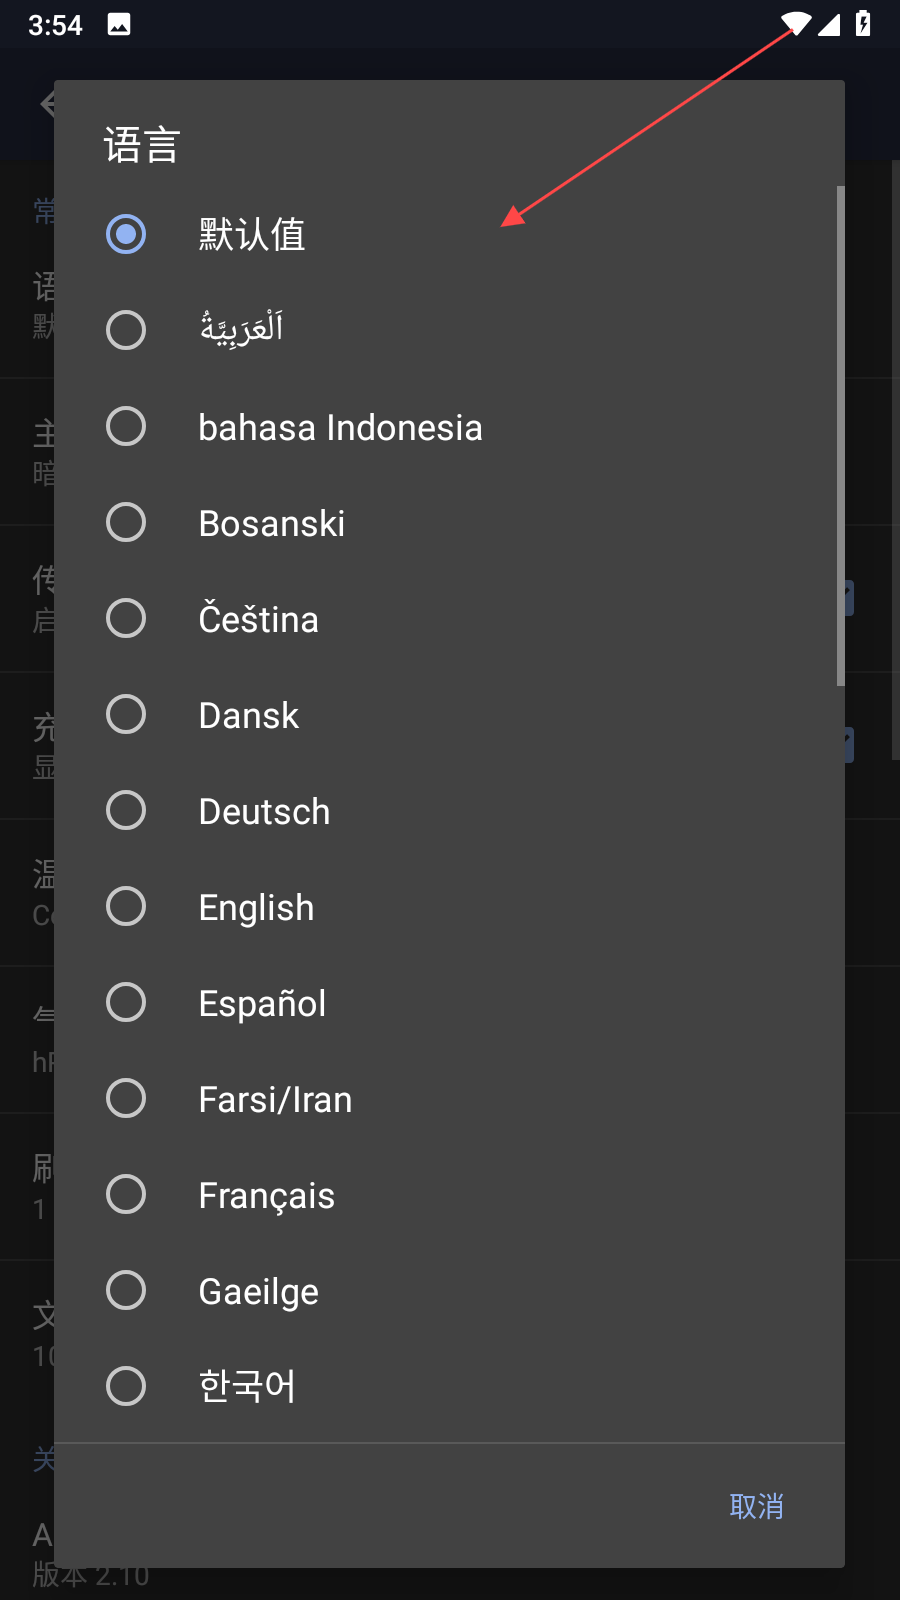Tap the English language label
The width and height of the screenshot is (900, 1600).
256,907
